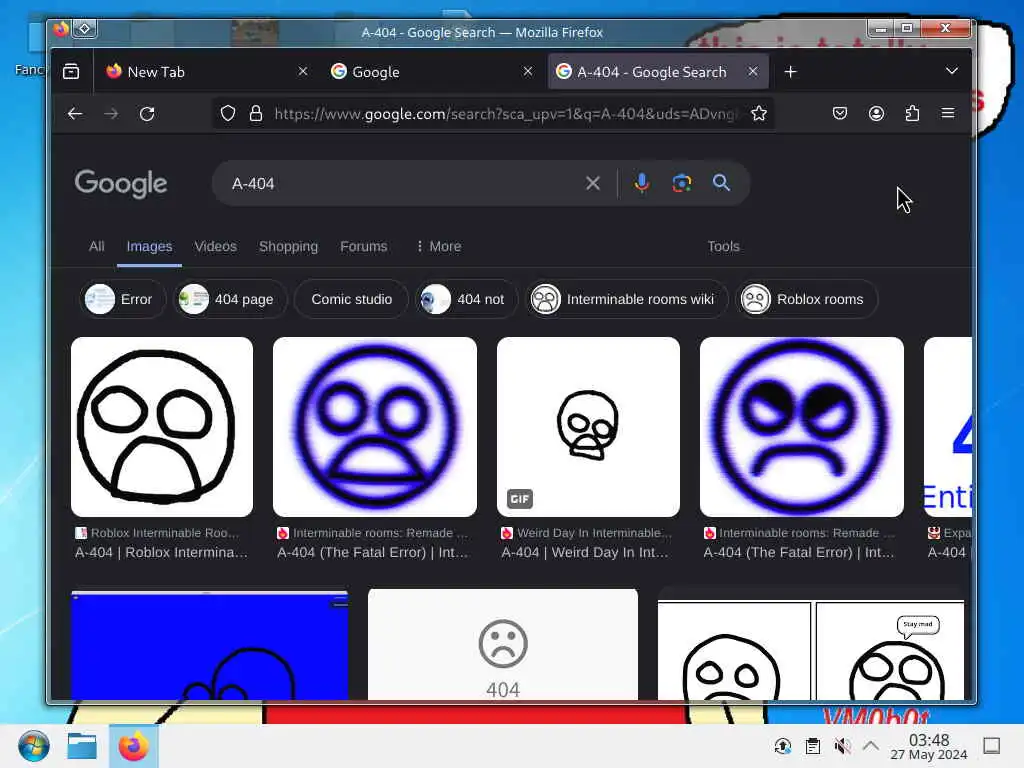Close the New Tab tab
The width and height of the screenshot is (1024, 768).
point(302,71)
